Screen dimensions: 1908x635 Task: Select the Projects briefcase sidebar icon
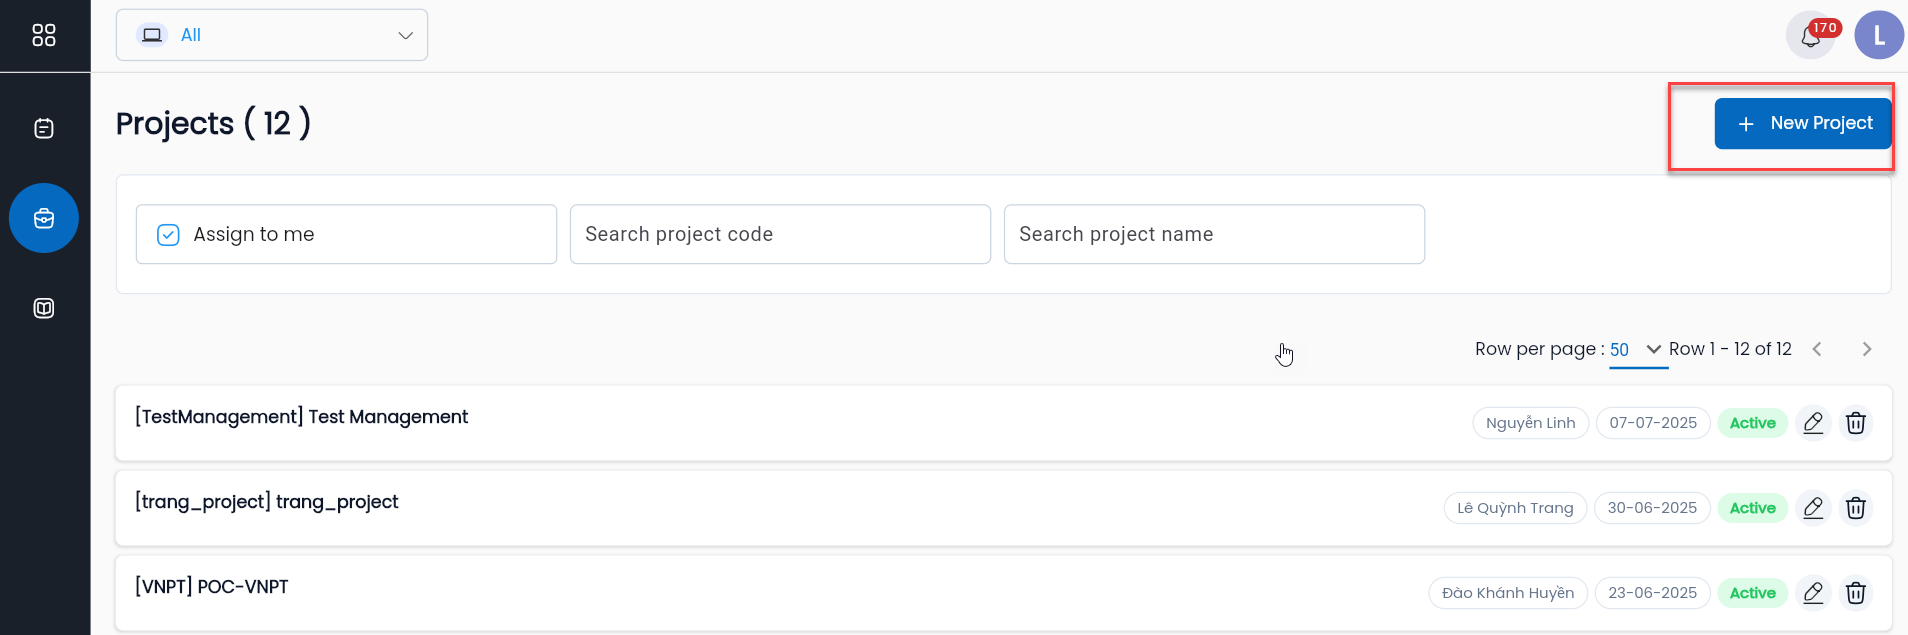click(x=44, y=218)
